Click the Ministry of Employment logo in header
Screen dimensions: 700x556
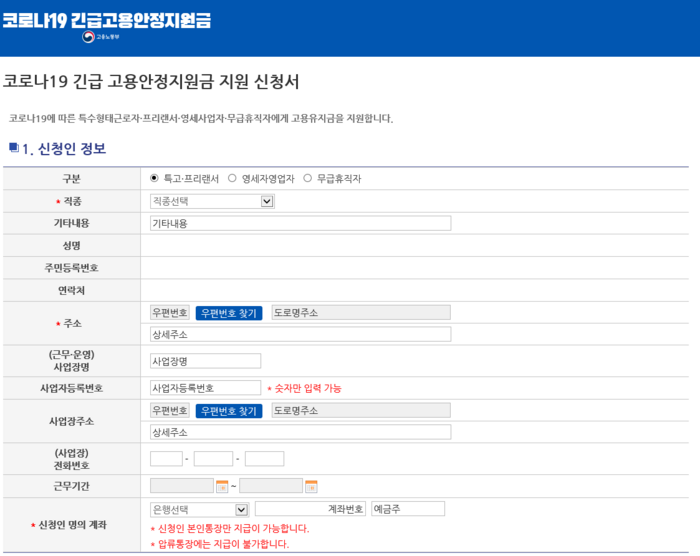pos(100,37)
